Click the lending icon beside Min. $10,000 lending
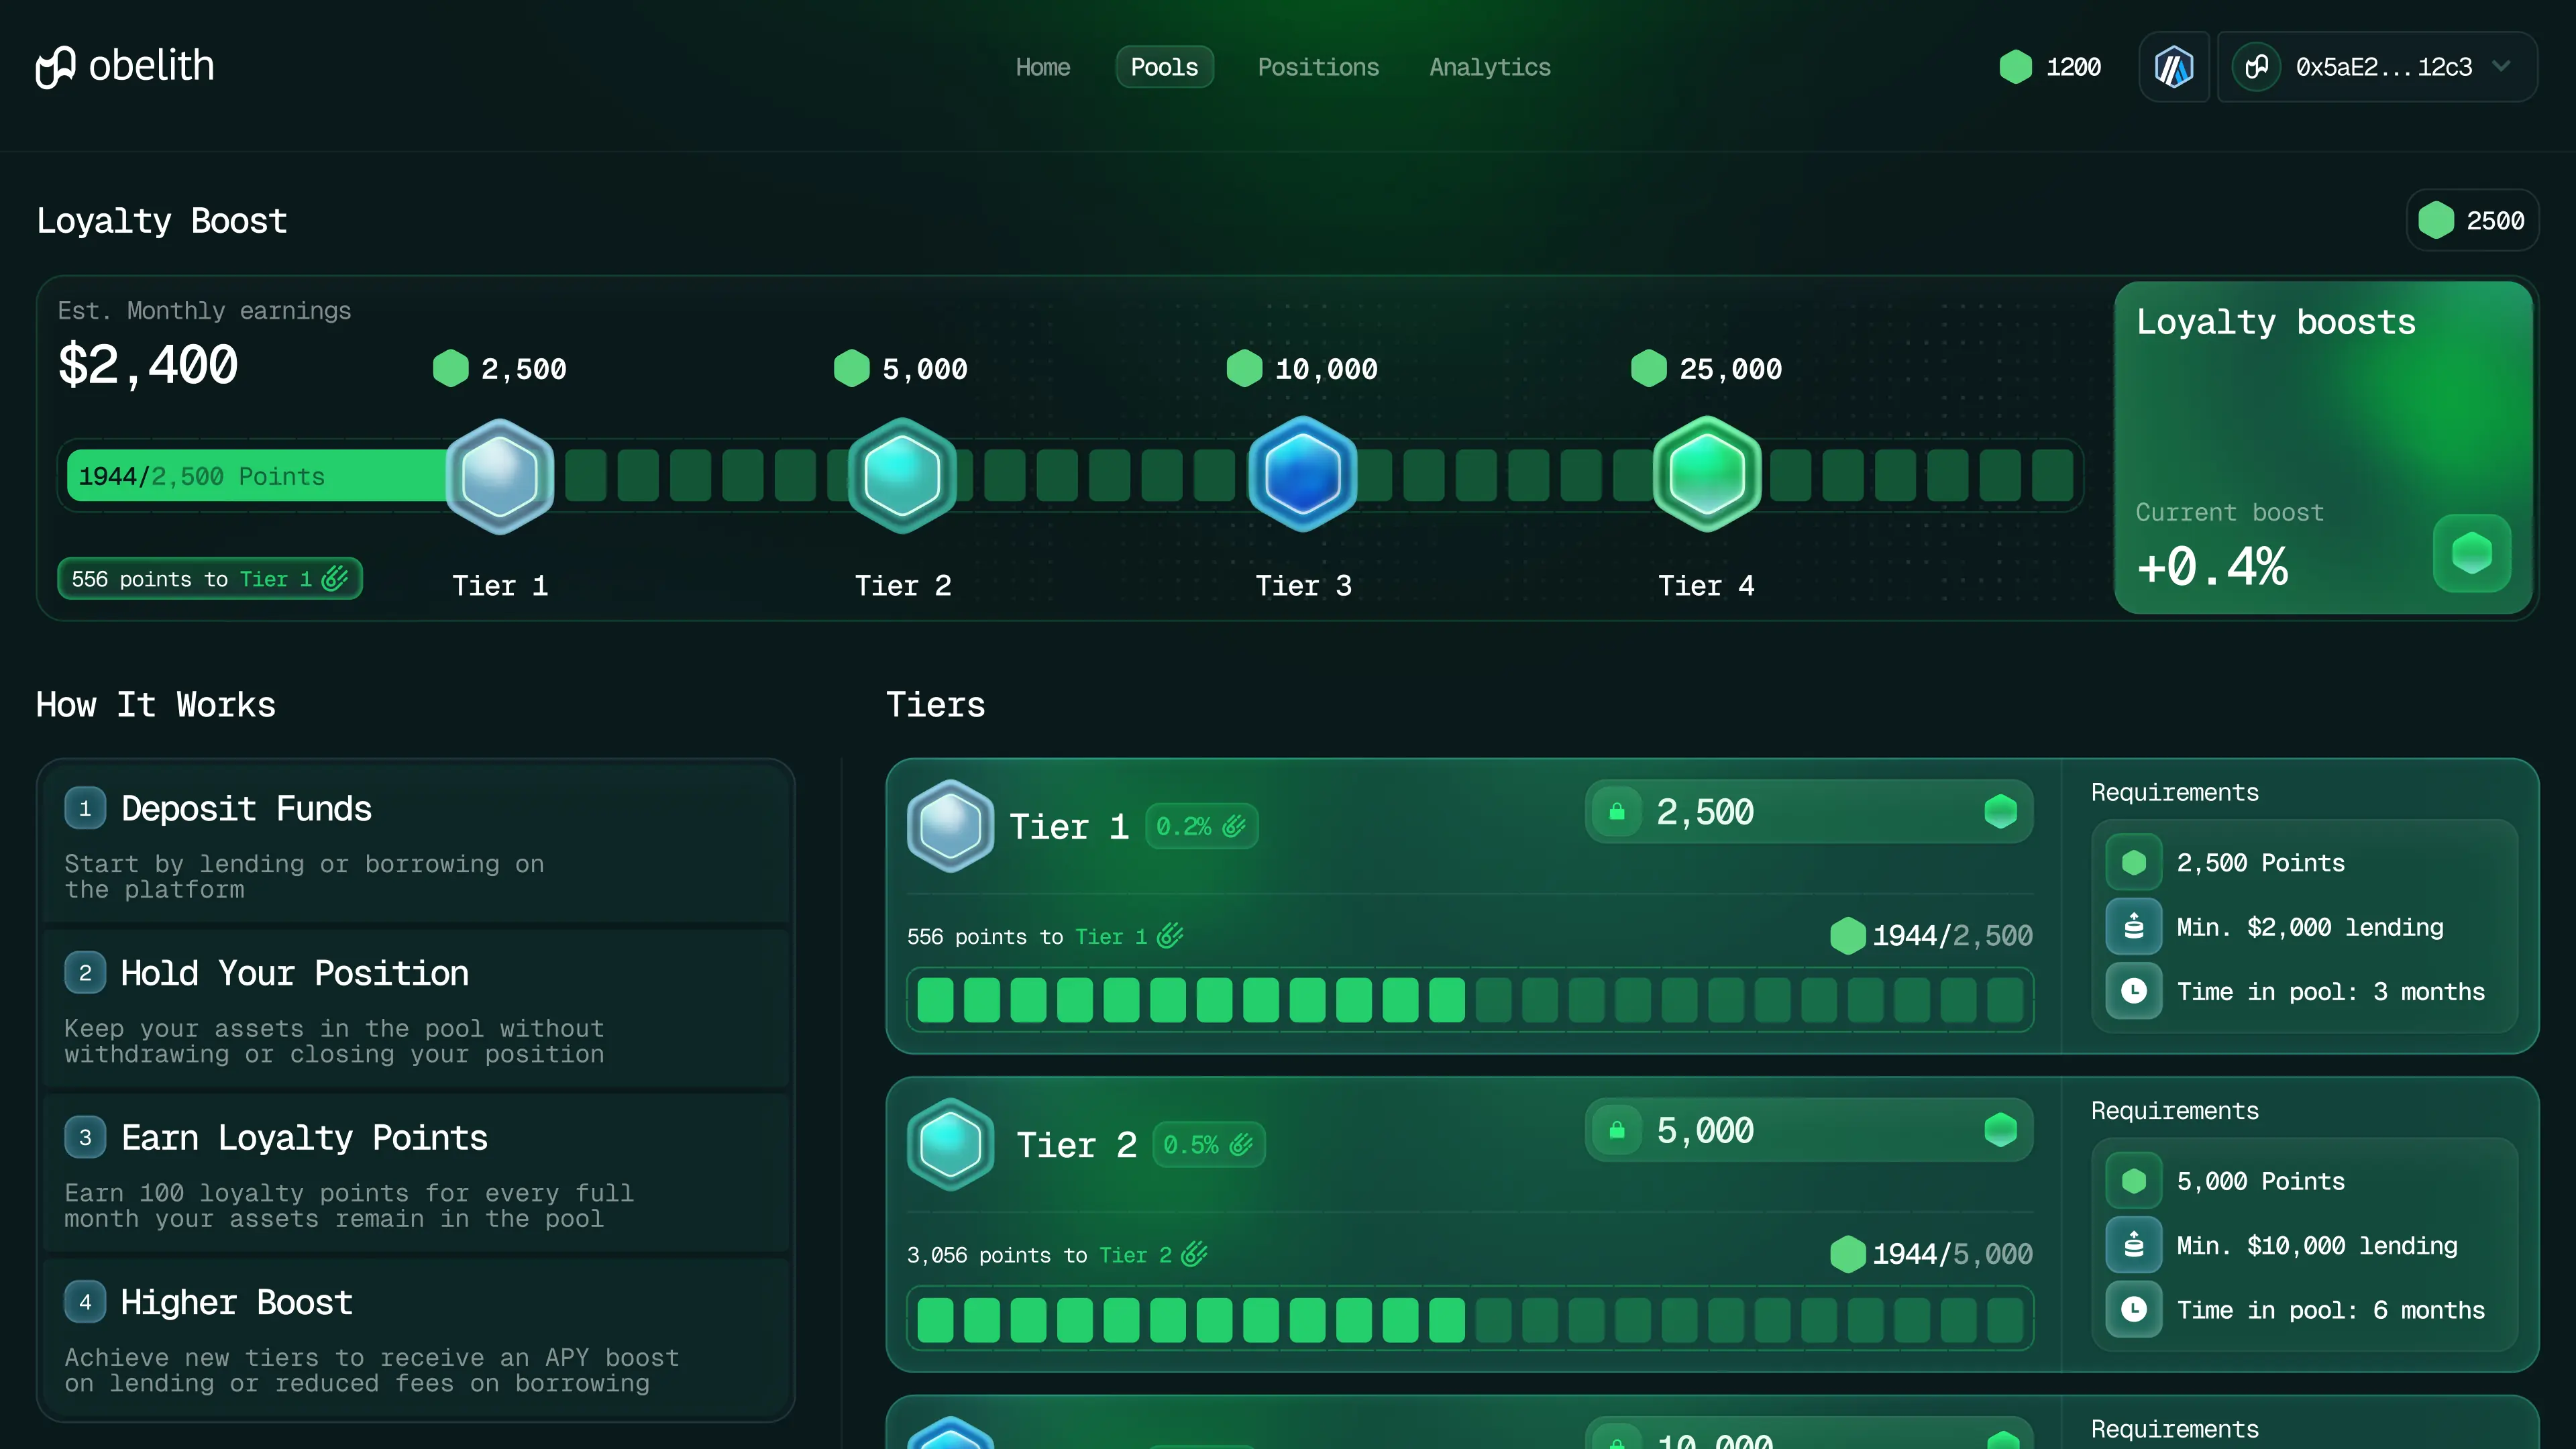Image resolution: width=2576 pixels, height=1449 pixels. point(2134,1245)
